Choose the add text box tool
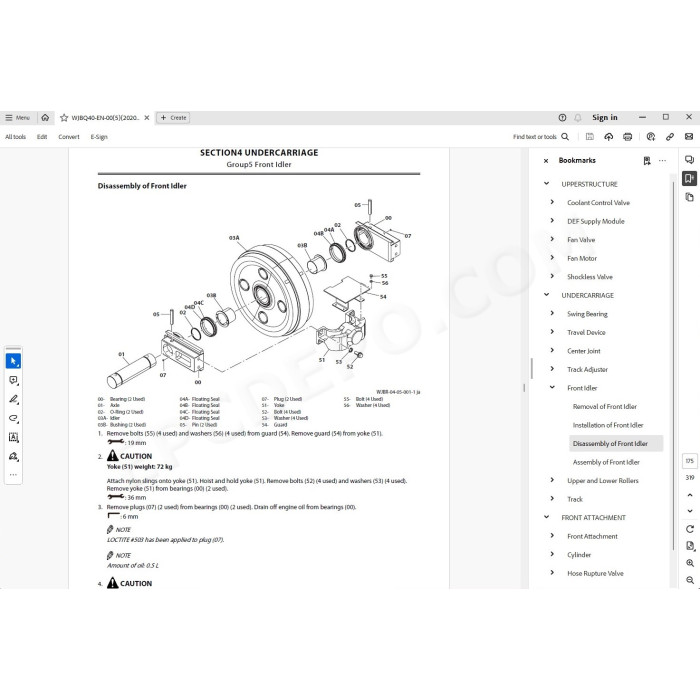The width and height of the screenshot is (700, 700). [x=13, y=438]
